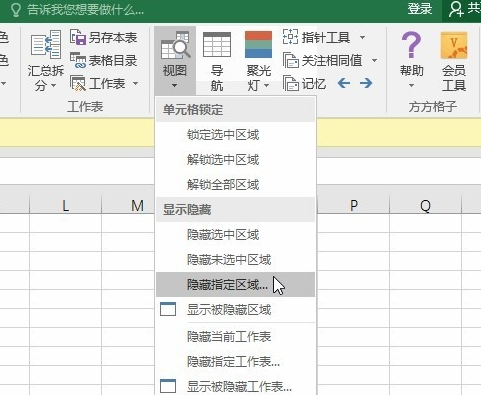
Task: Click the 告诉我您想要做什么 search box
Action: tap(85, 10)
